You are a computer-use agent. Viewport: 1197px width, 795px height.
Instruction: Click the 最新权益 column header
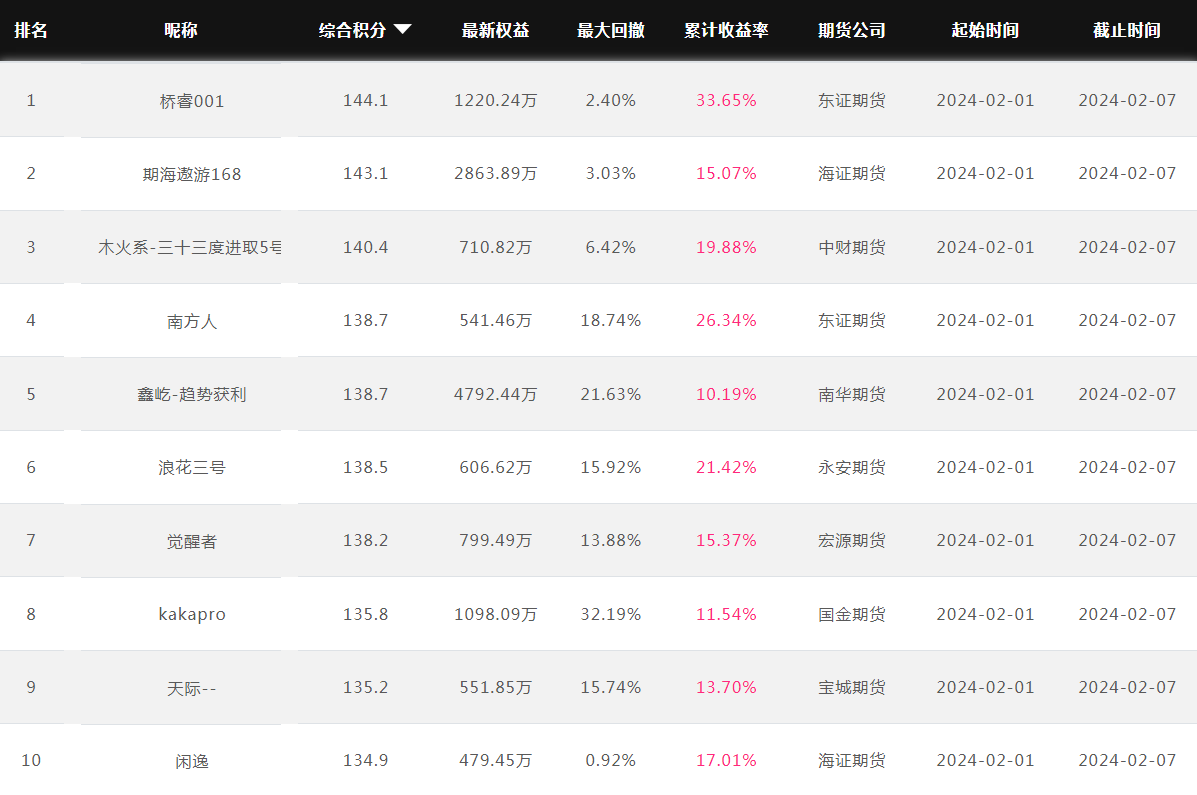(x=495, y=30)
